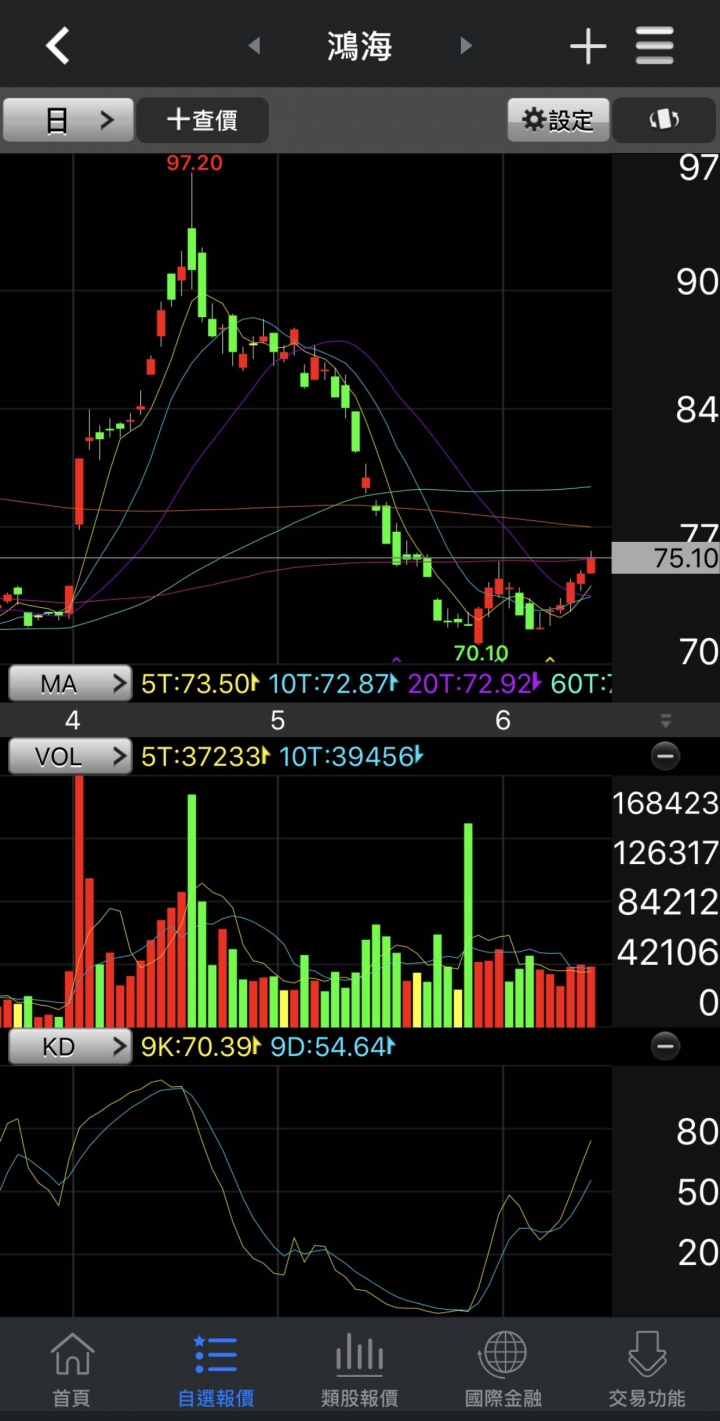The height and width of the screenshot is (1421, 720).
Task: Tap the 10T:72.87 moving average value
Action: 334,684
